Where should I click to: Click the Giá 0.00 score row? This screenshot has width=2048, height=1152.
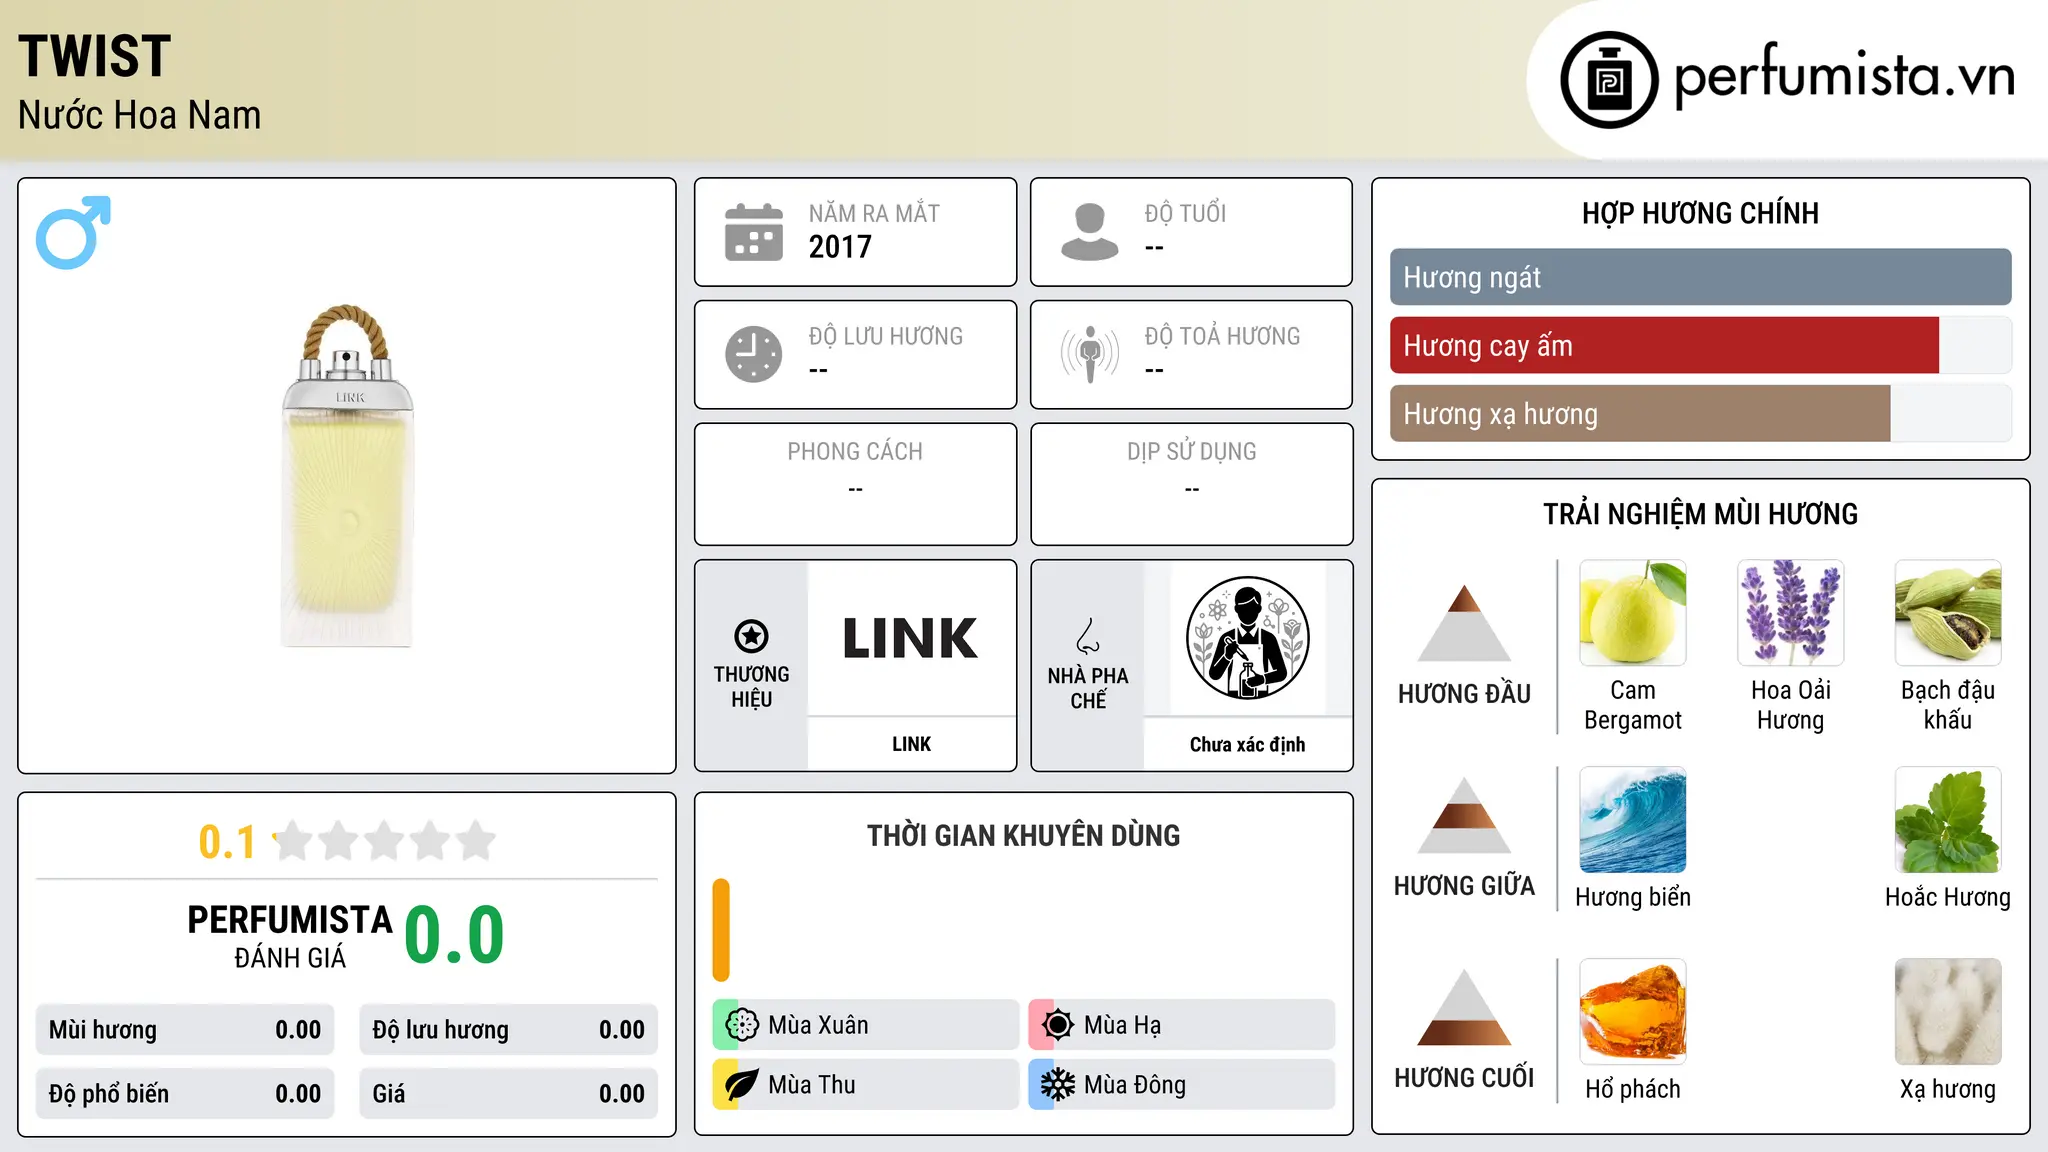pos(508,1093)
